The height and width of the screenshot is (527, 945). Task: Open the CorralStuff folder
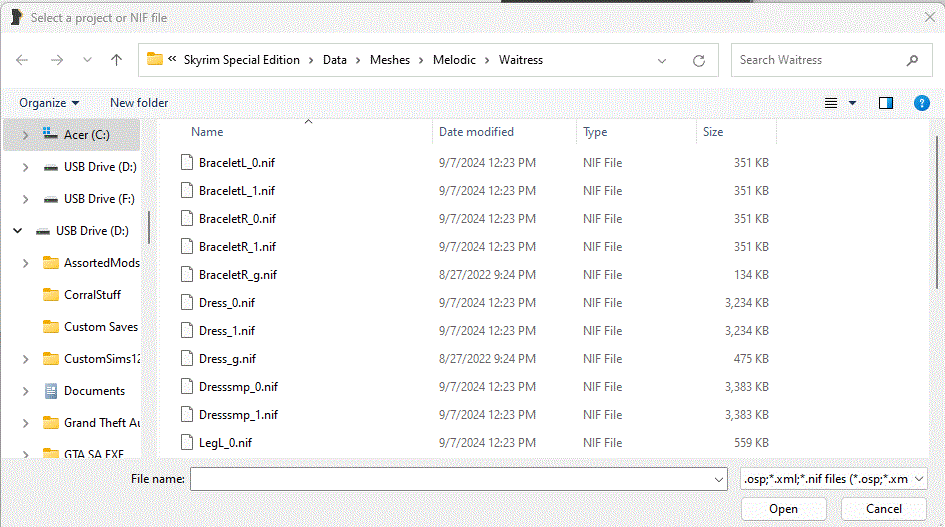[92, 295]
